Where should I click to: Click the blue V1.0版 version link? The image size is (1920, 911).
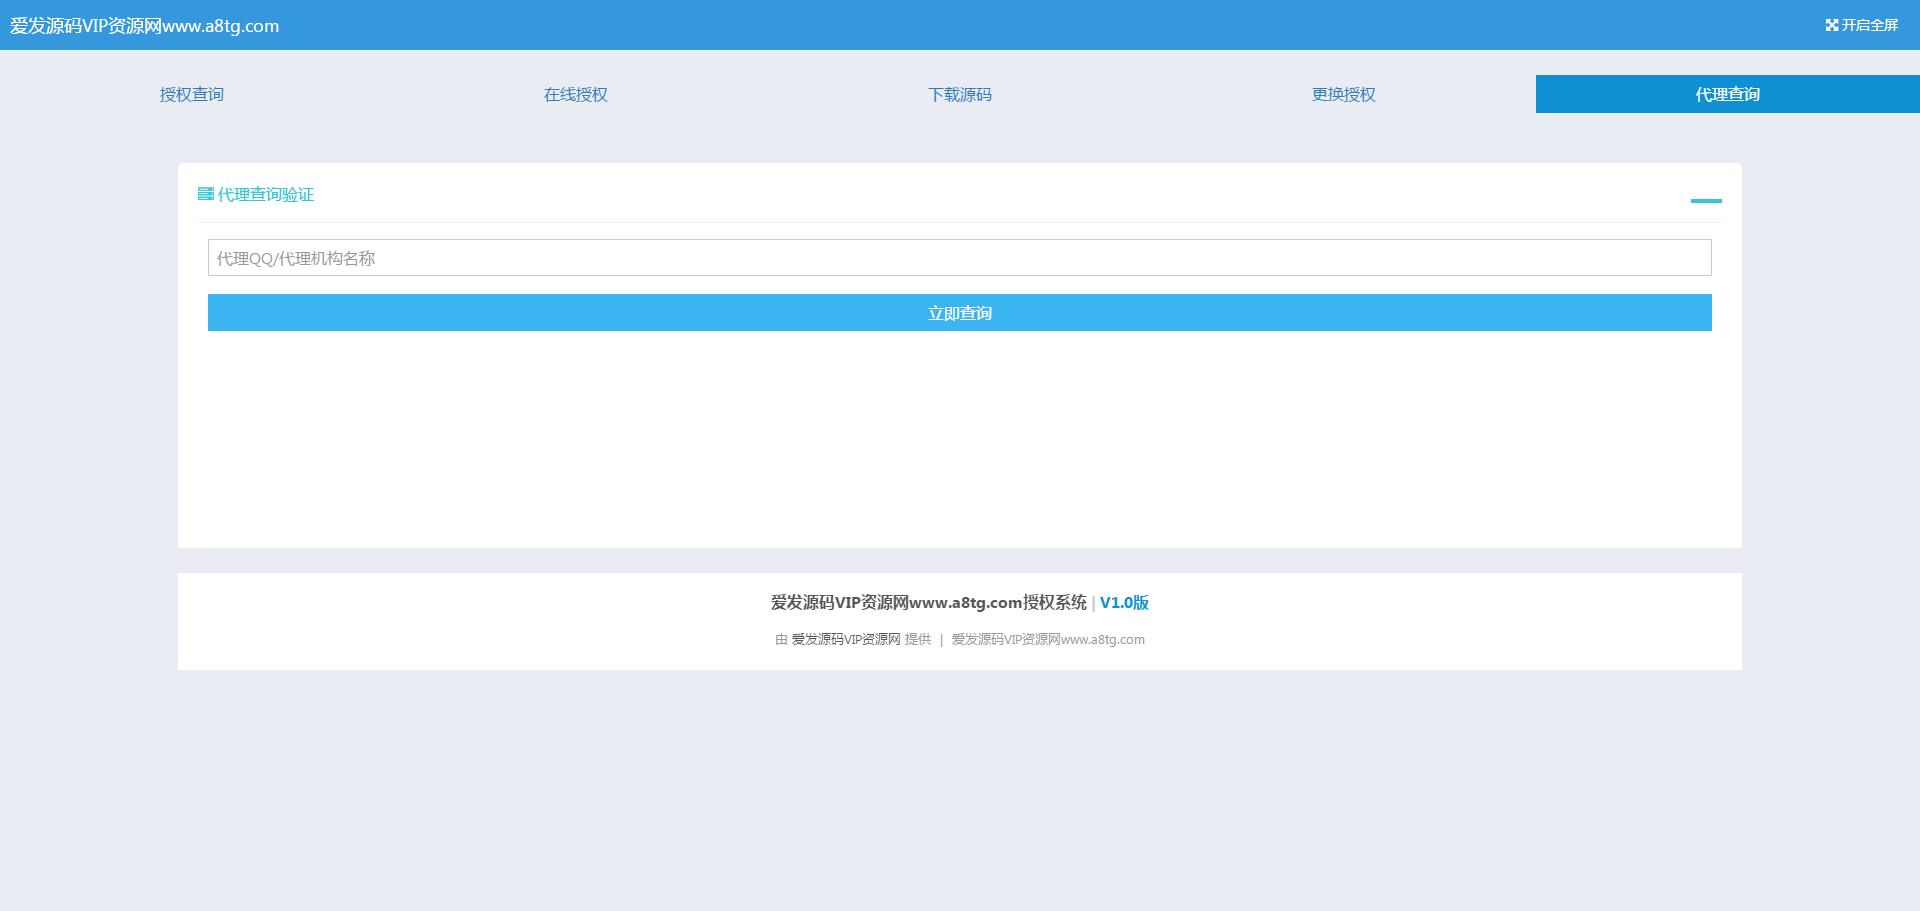pos(1124,602)
